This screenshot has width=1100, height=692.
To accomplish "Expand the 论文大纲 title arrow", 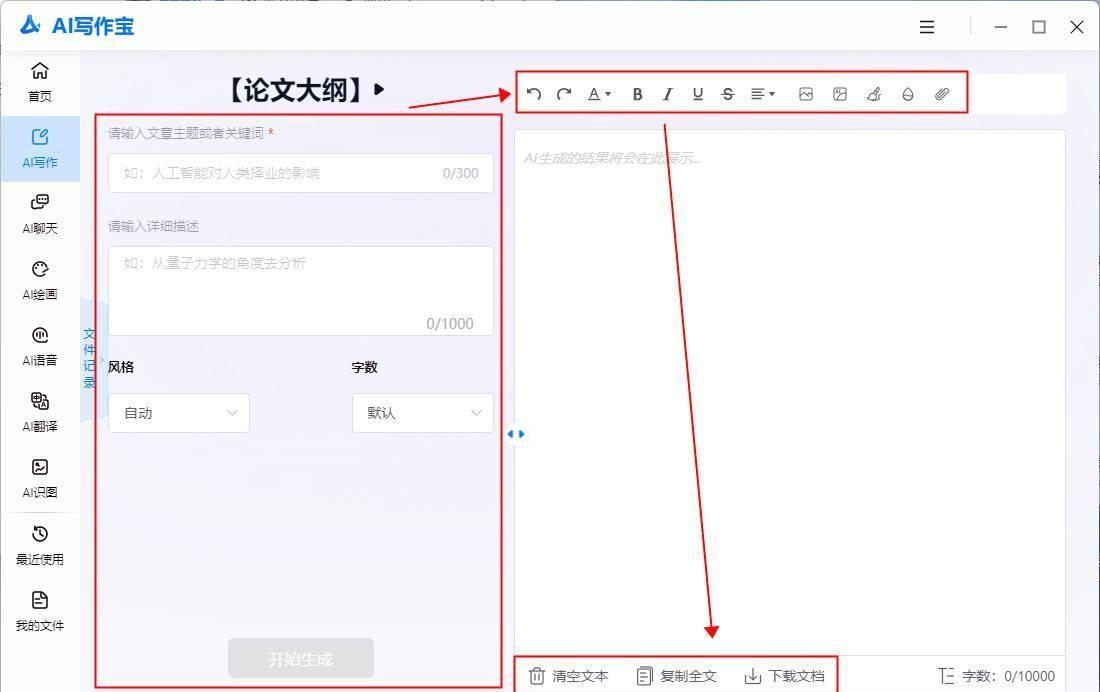I will [x=380, y=89].
